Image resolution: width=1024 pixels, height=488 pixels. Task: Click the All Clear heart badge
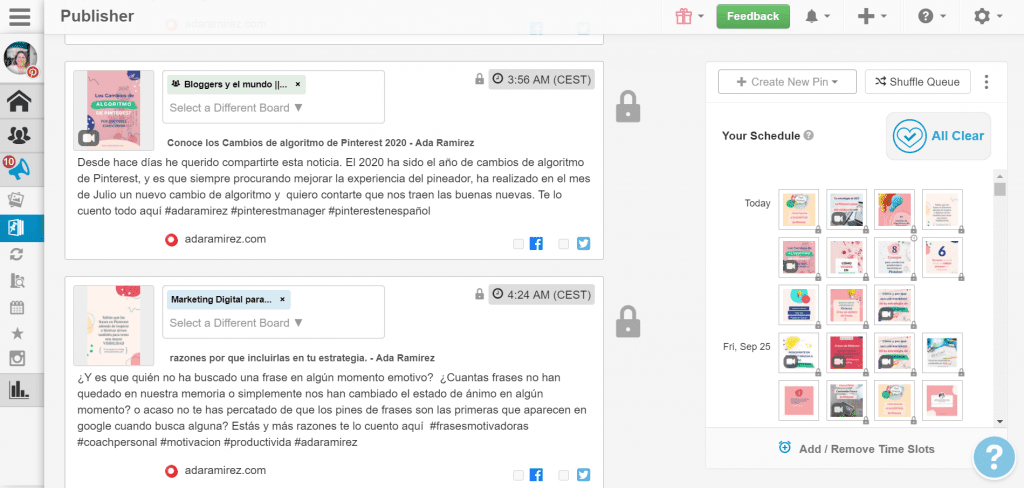938,136
